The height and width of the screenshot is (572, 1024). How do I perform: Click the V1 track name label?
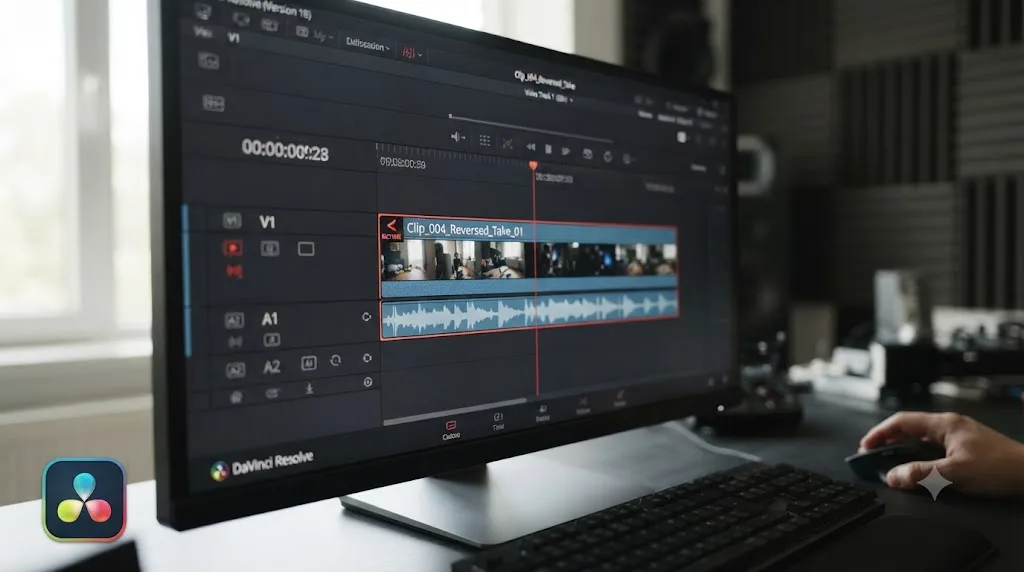[267, 222]
